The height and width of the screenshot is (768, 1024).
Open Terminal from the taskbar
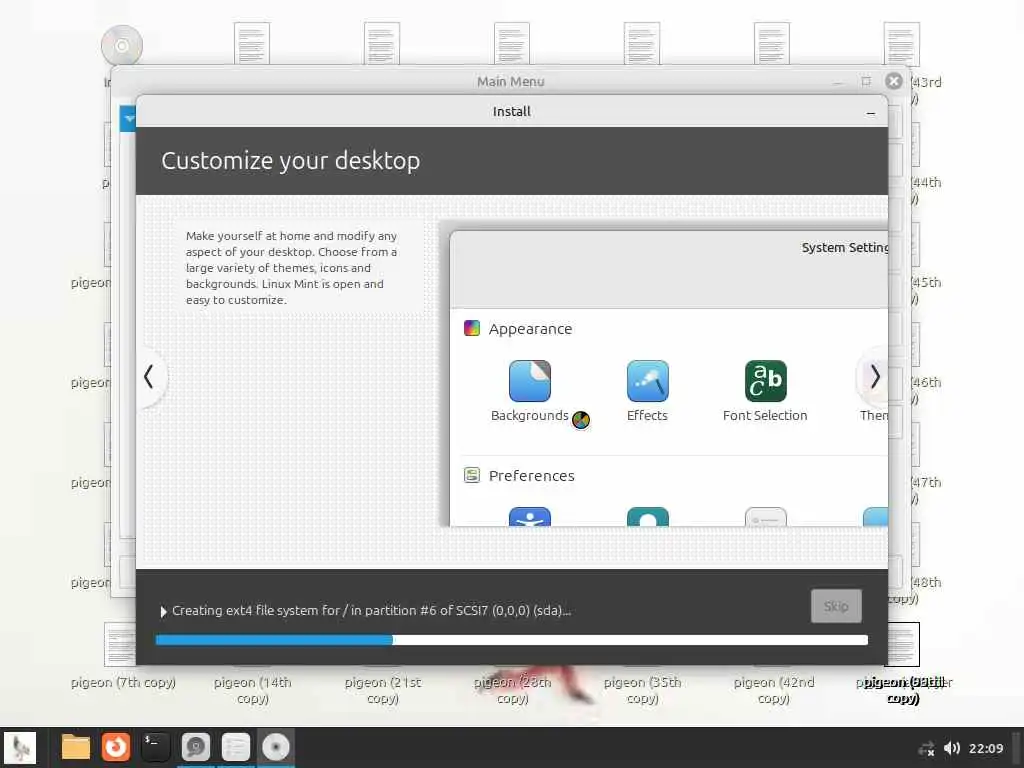[155, 747]
